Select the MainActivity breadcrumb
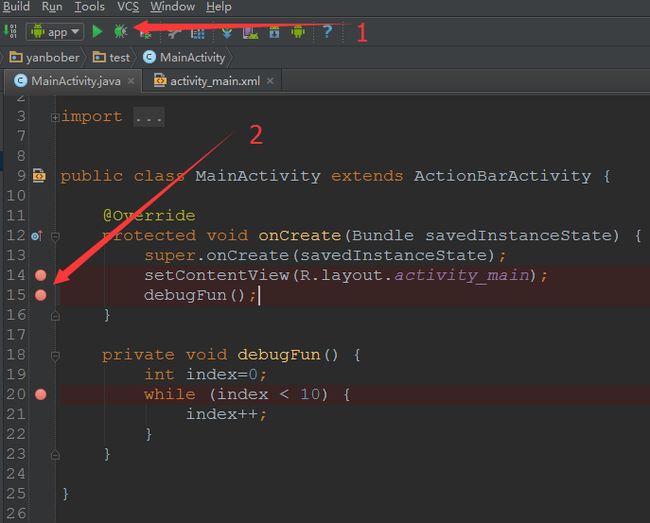Viewport: 650px width, 523px height. pos(184,57)
